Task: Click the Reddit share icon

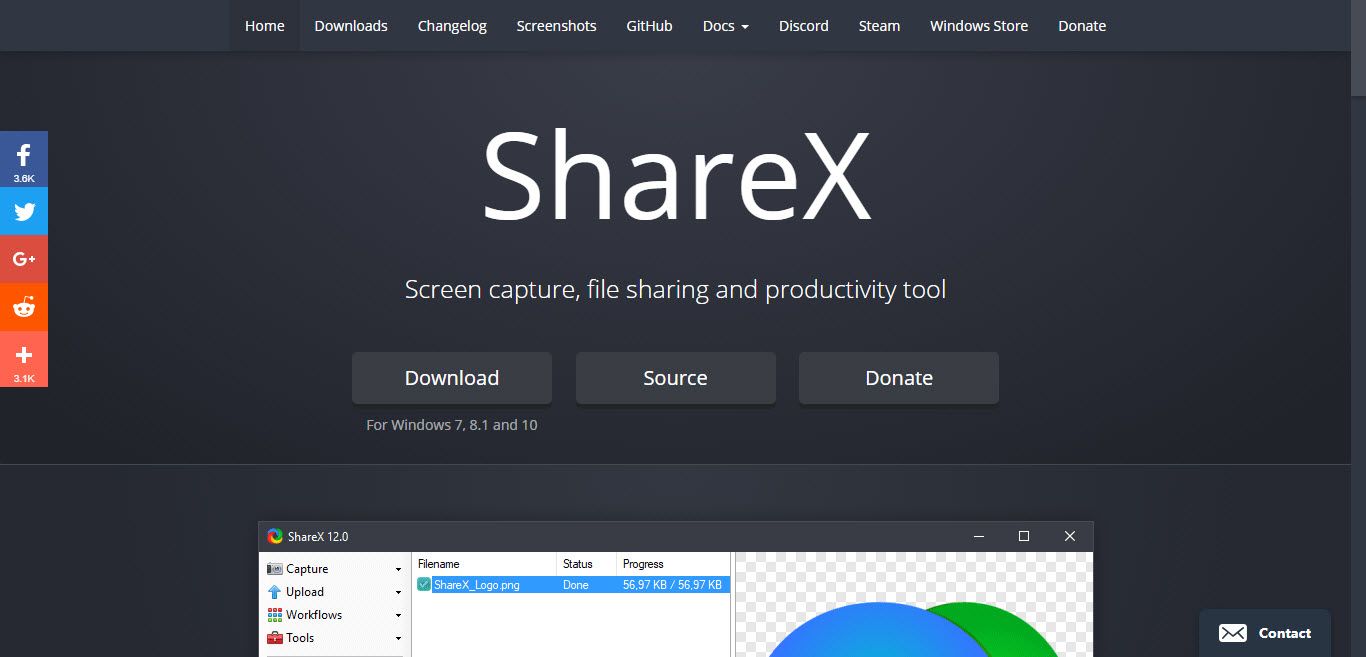Action: tap(24, 307)
